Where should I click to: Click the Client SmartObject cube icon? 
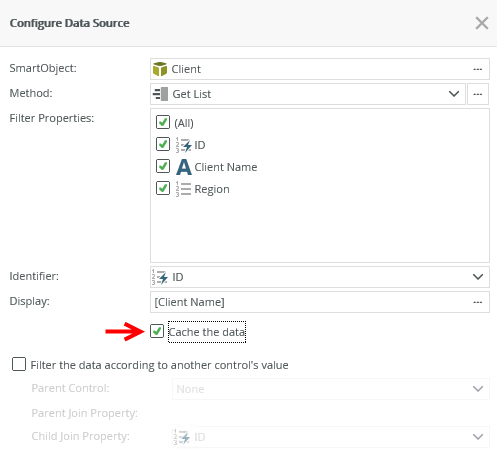tap(160, 69)
